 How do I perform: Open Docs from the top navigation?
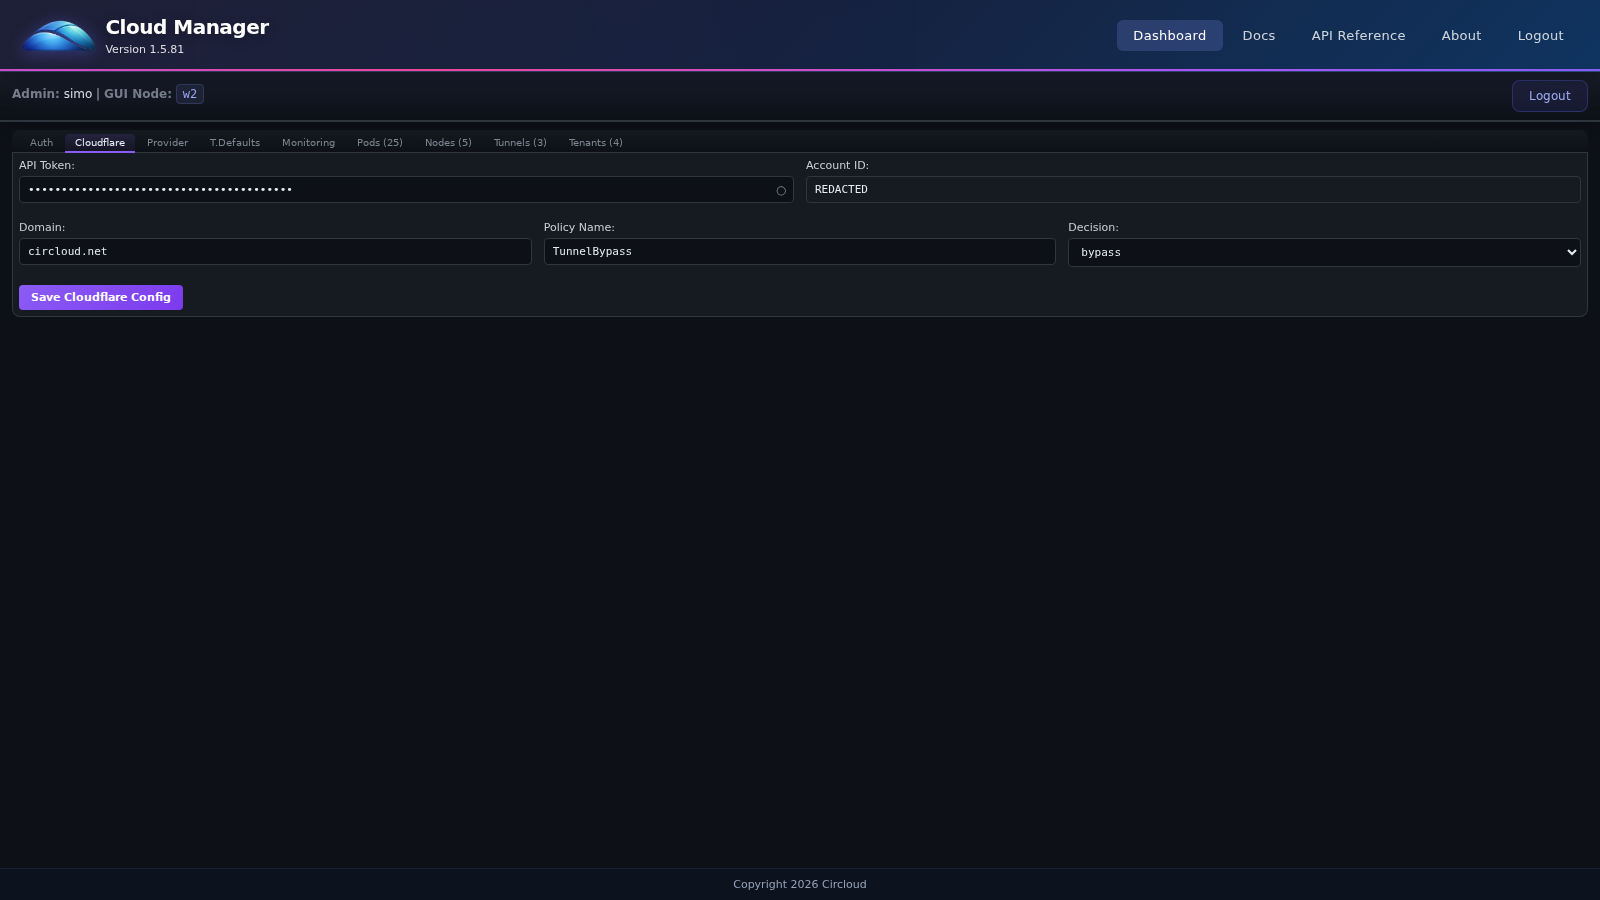(x=1258, y=35)
